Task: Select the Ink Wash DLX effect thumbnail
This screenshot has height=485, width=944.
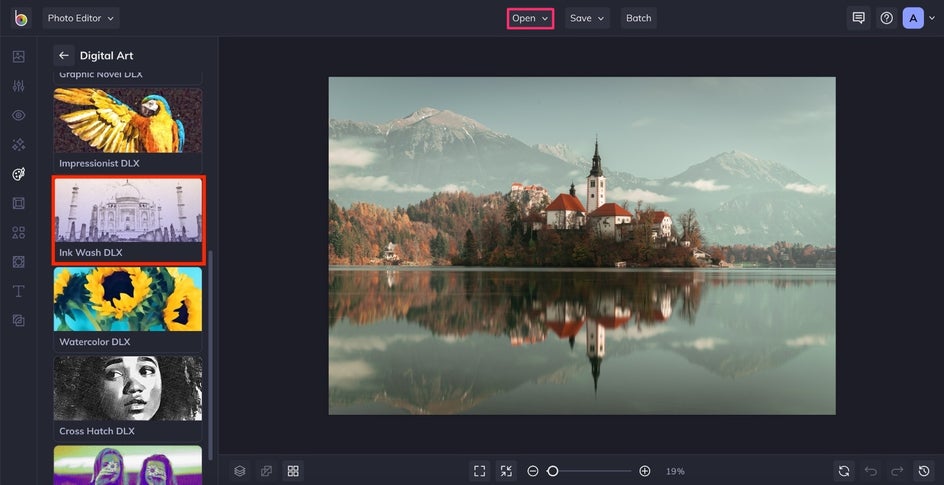Action: (128, 220)
